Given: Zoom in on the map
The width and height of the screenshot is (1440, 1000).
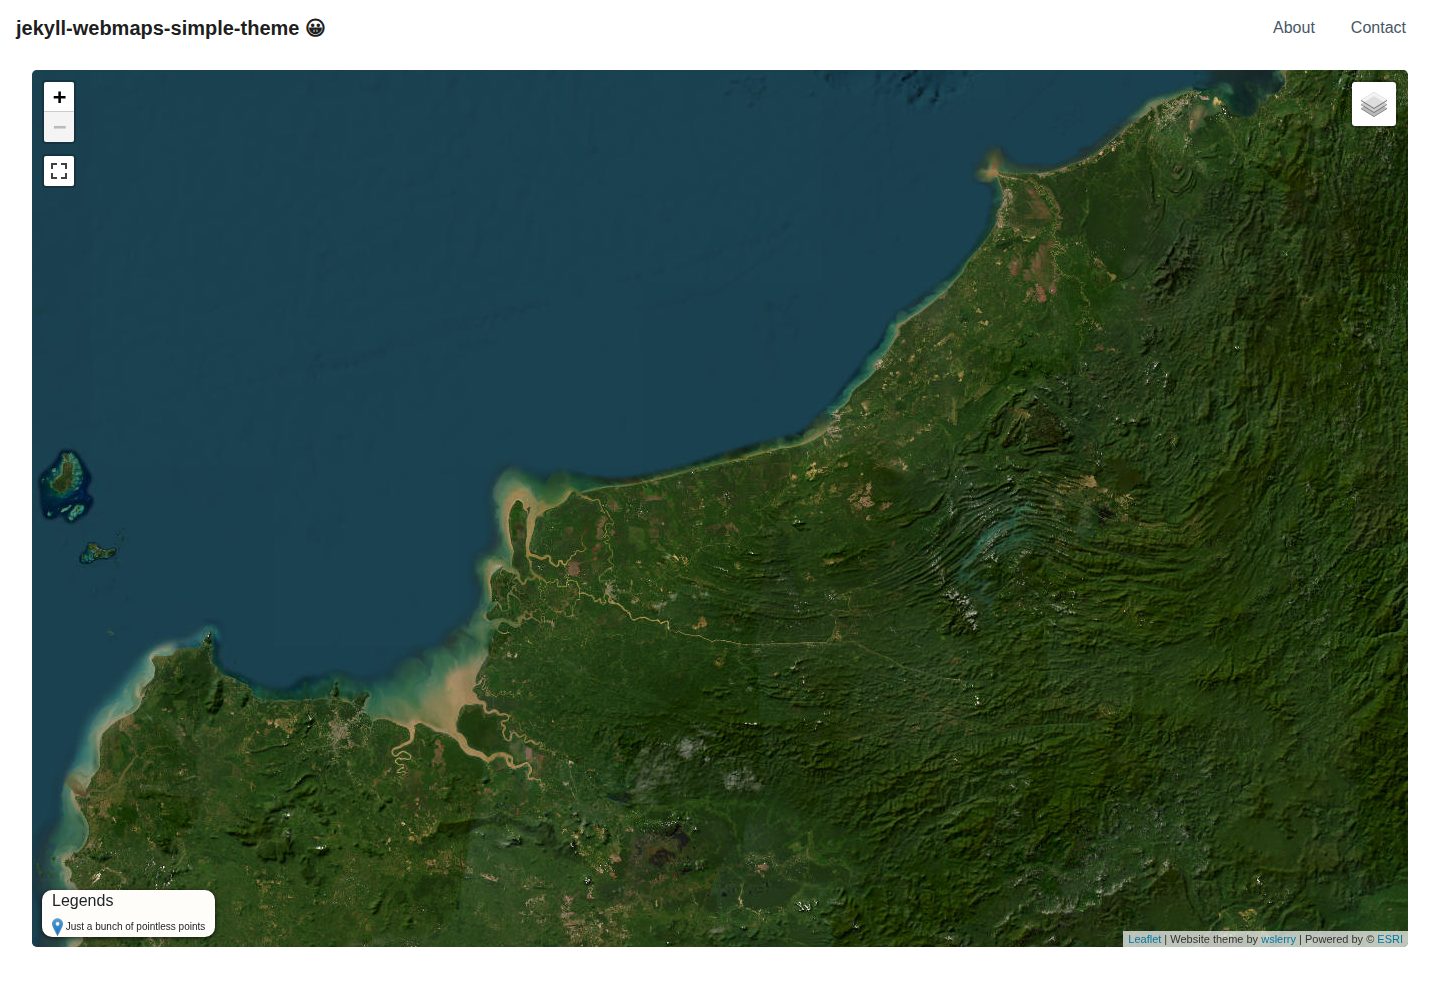Looking at the screenshot, I should pyautogui.click(x=59, y=97).
